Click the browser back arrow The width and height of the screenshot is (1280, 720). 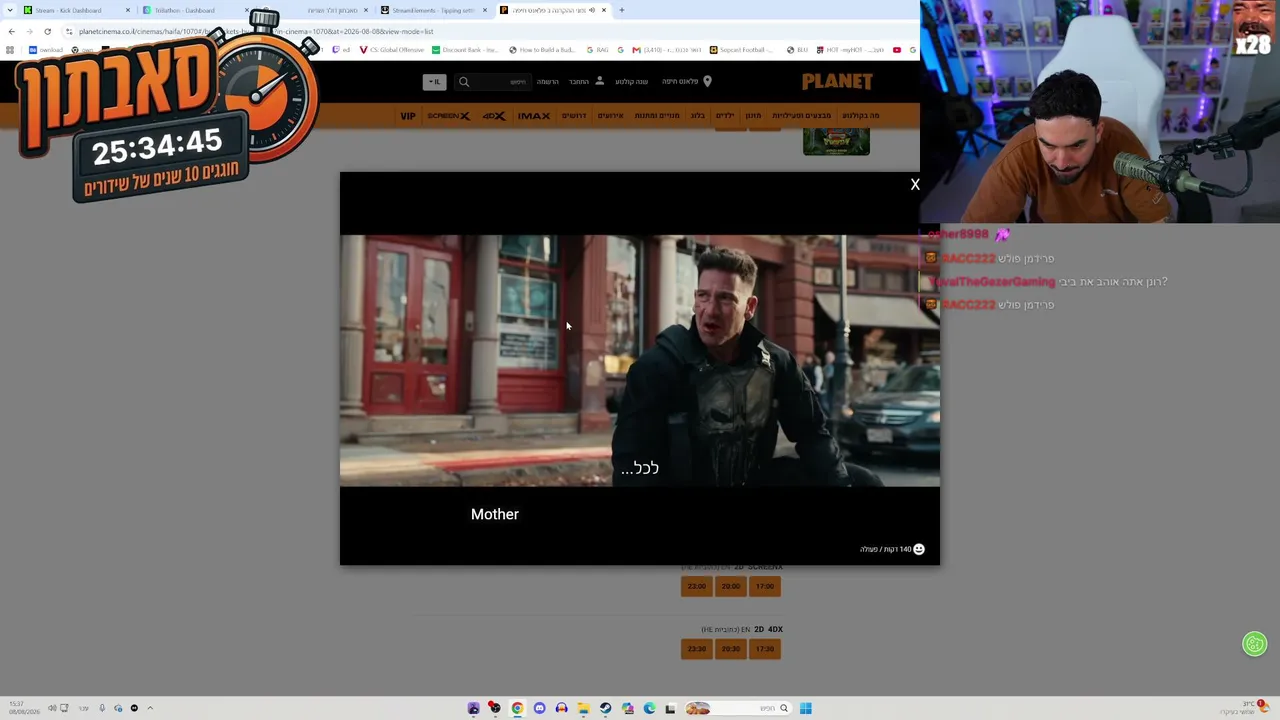[11, 31]
